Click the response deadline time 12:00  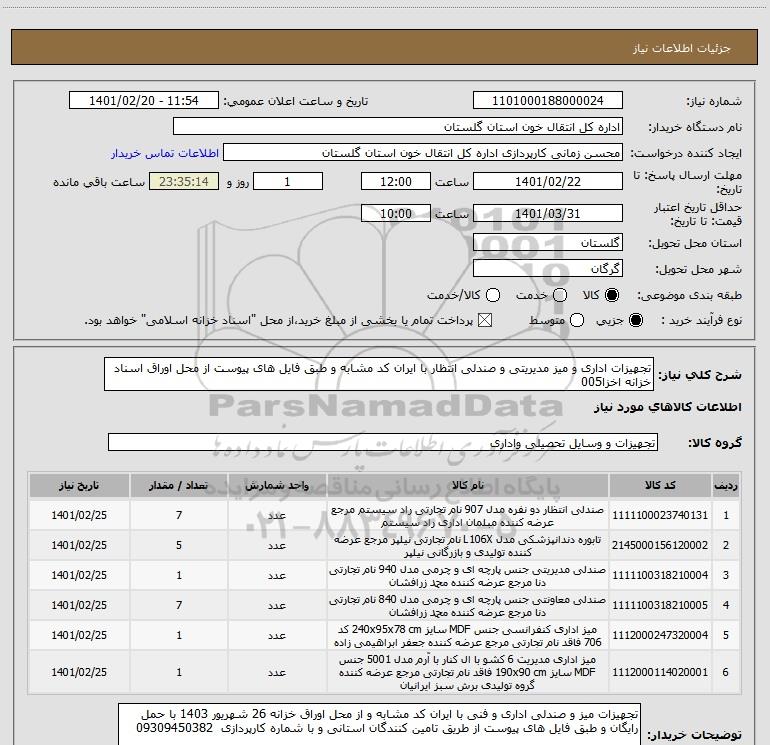(396, 181)
